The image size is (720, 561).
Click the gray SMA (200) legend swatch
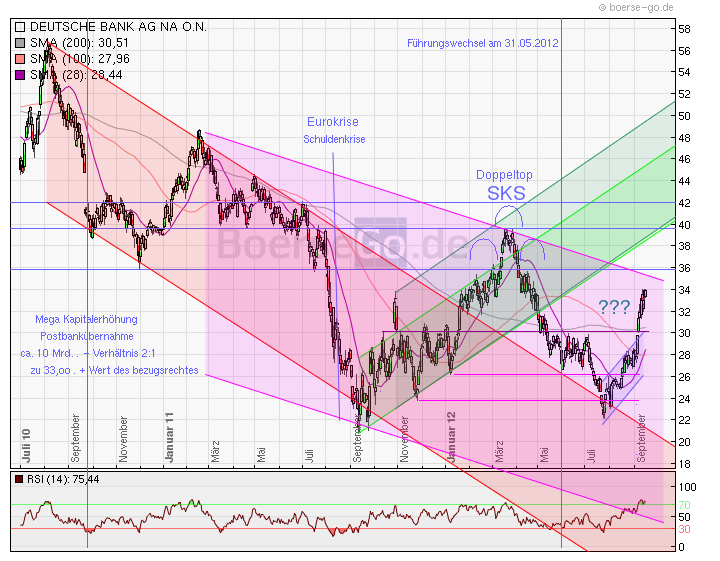20,43
